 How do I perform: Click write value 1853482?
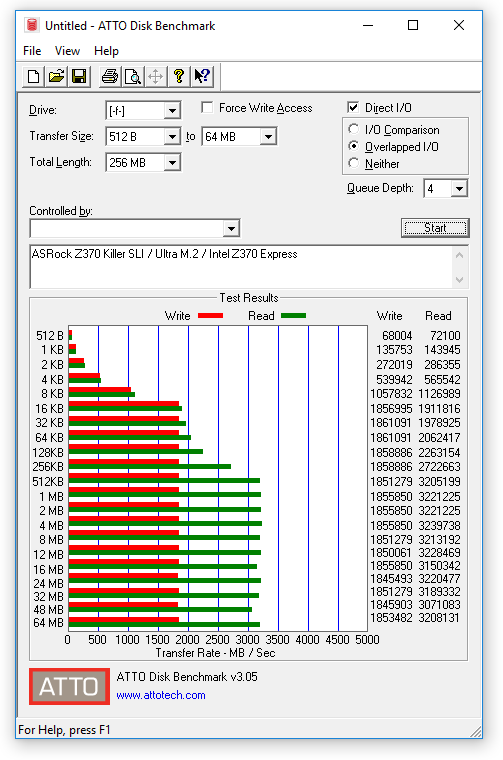tap(391, 618)
